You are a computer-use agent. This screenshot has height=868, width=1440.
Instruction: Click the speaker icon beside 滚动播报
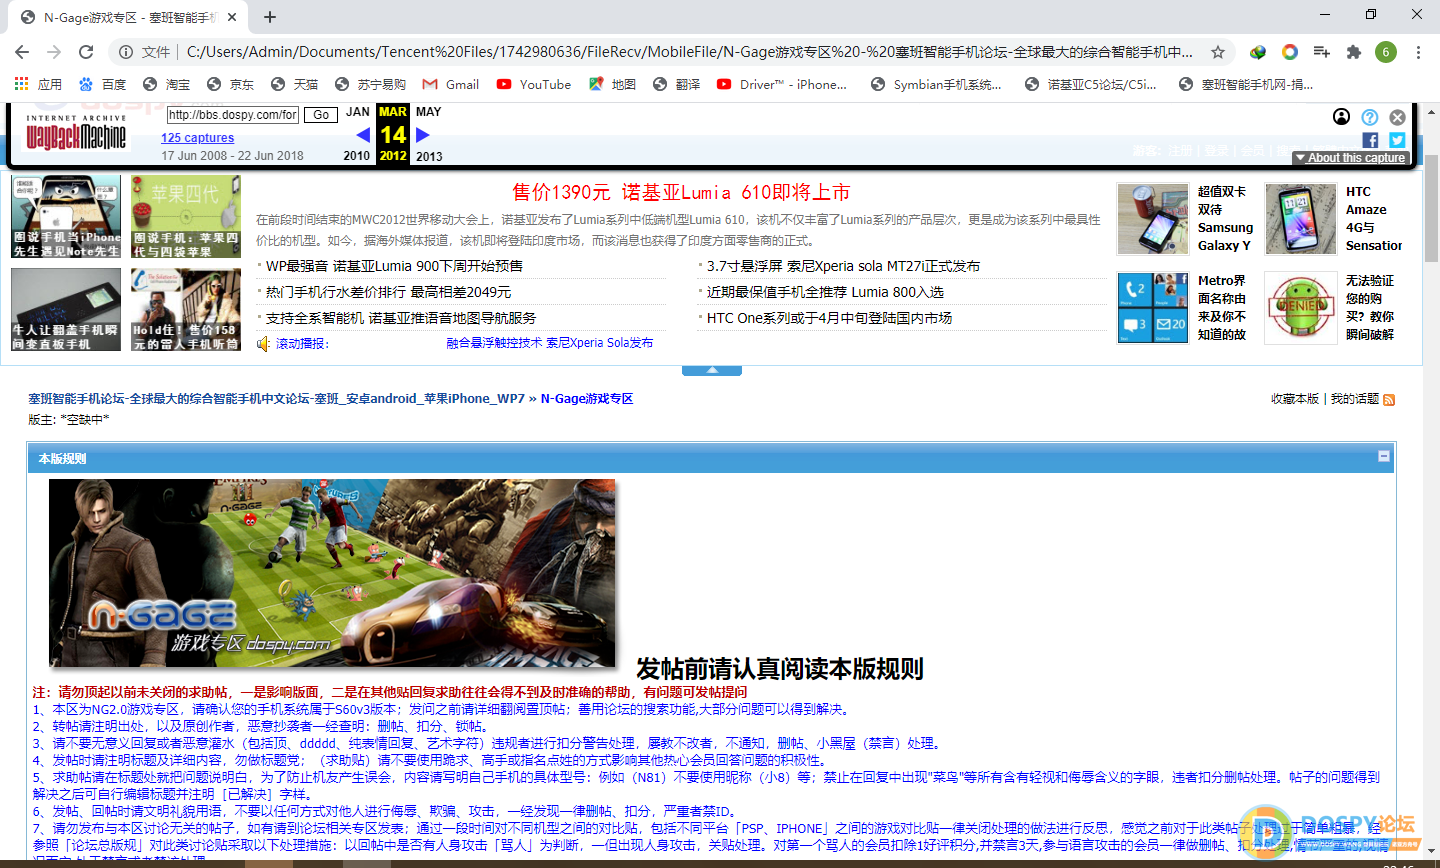click(x=263, y=344)
